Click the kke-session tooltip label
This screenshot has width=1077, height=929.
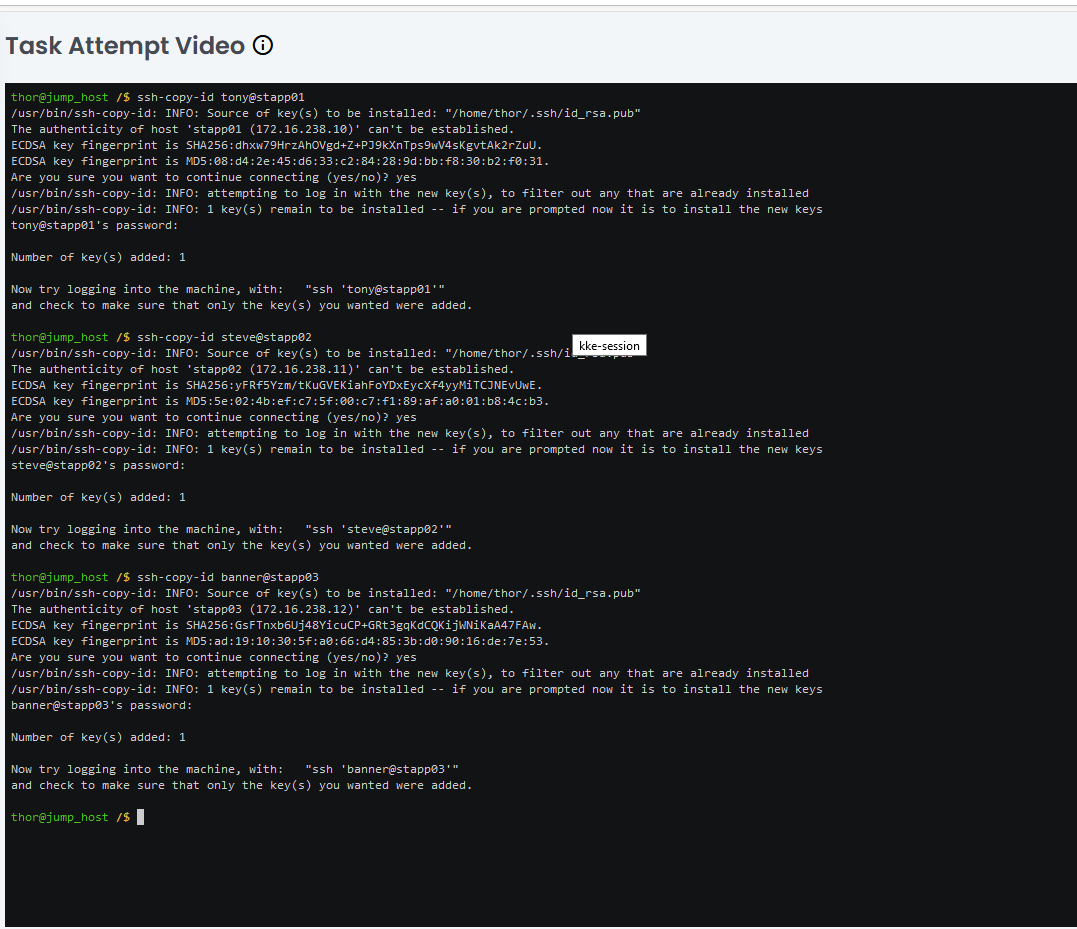pos(609,346)
